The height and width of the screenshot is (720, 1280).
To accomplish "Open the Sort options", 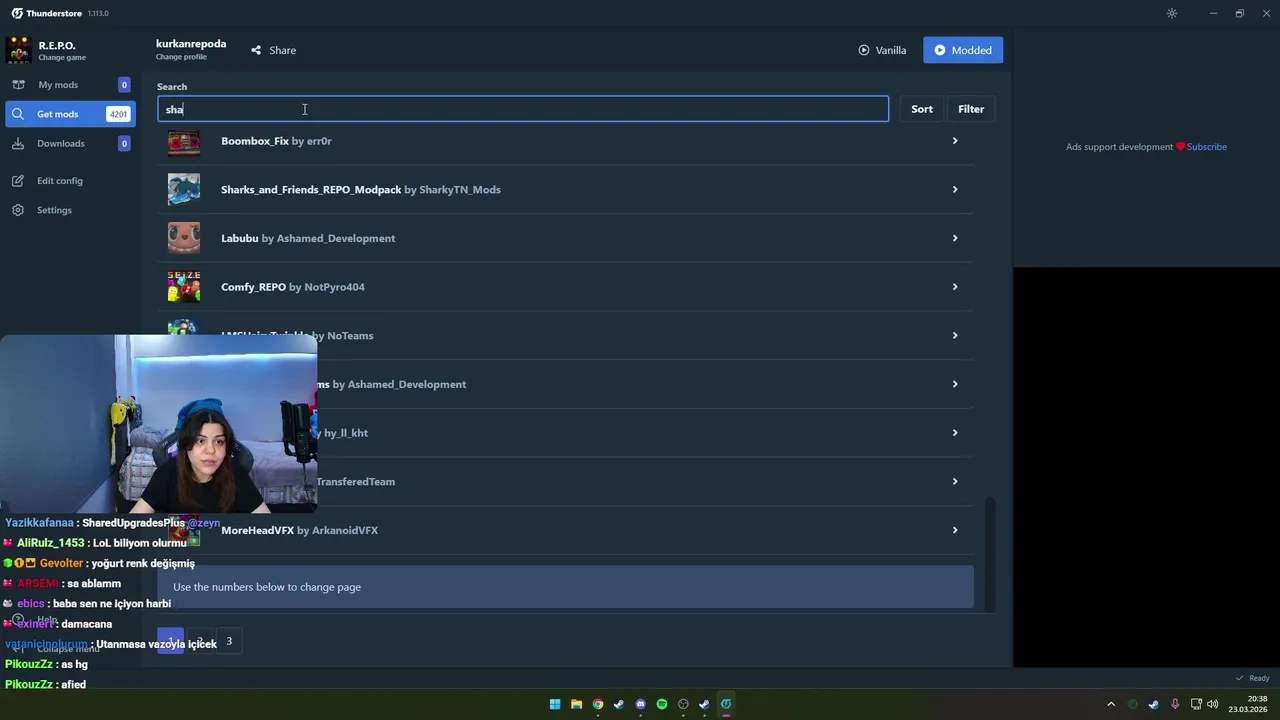I will coord(922,109).
